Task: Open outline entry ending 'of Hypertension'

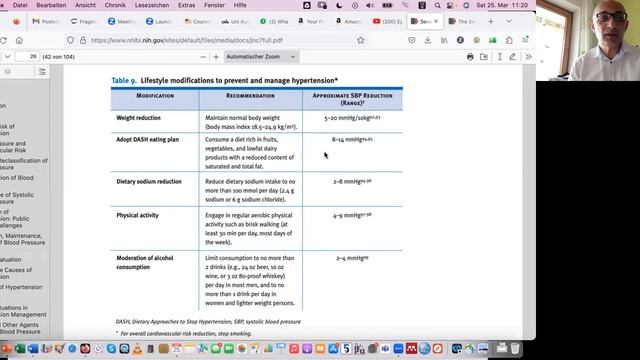Action: pyautogui.click(x=21, y=287)
